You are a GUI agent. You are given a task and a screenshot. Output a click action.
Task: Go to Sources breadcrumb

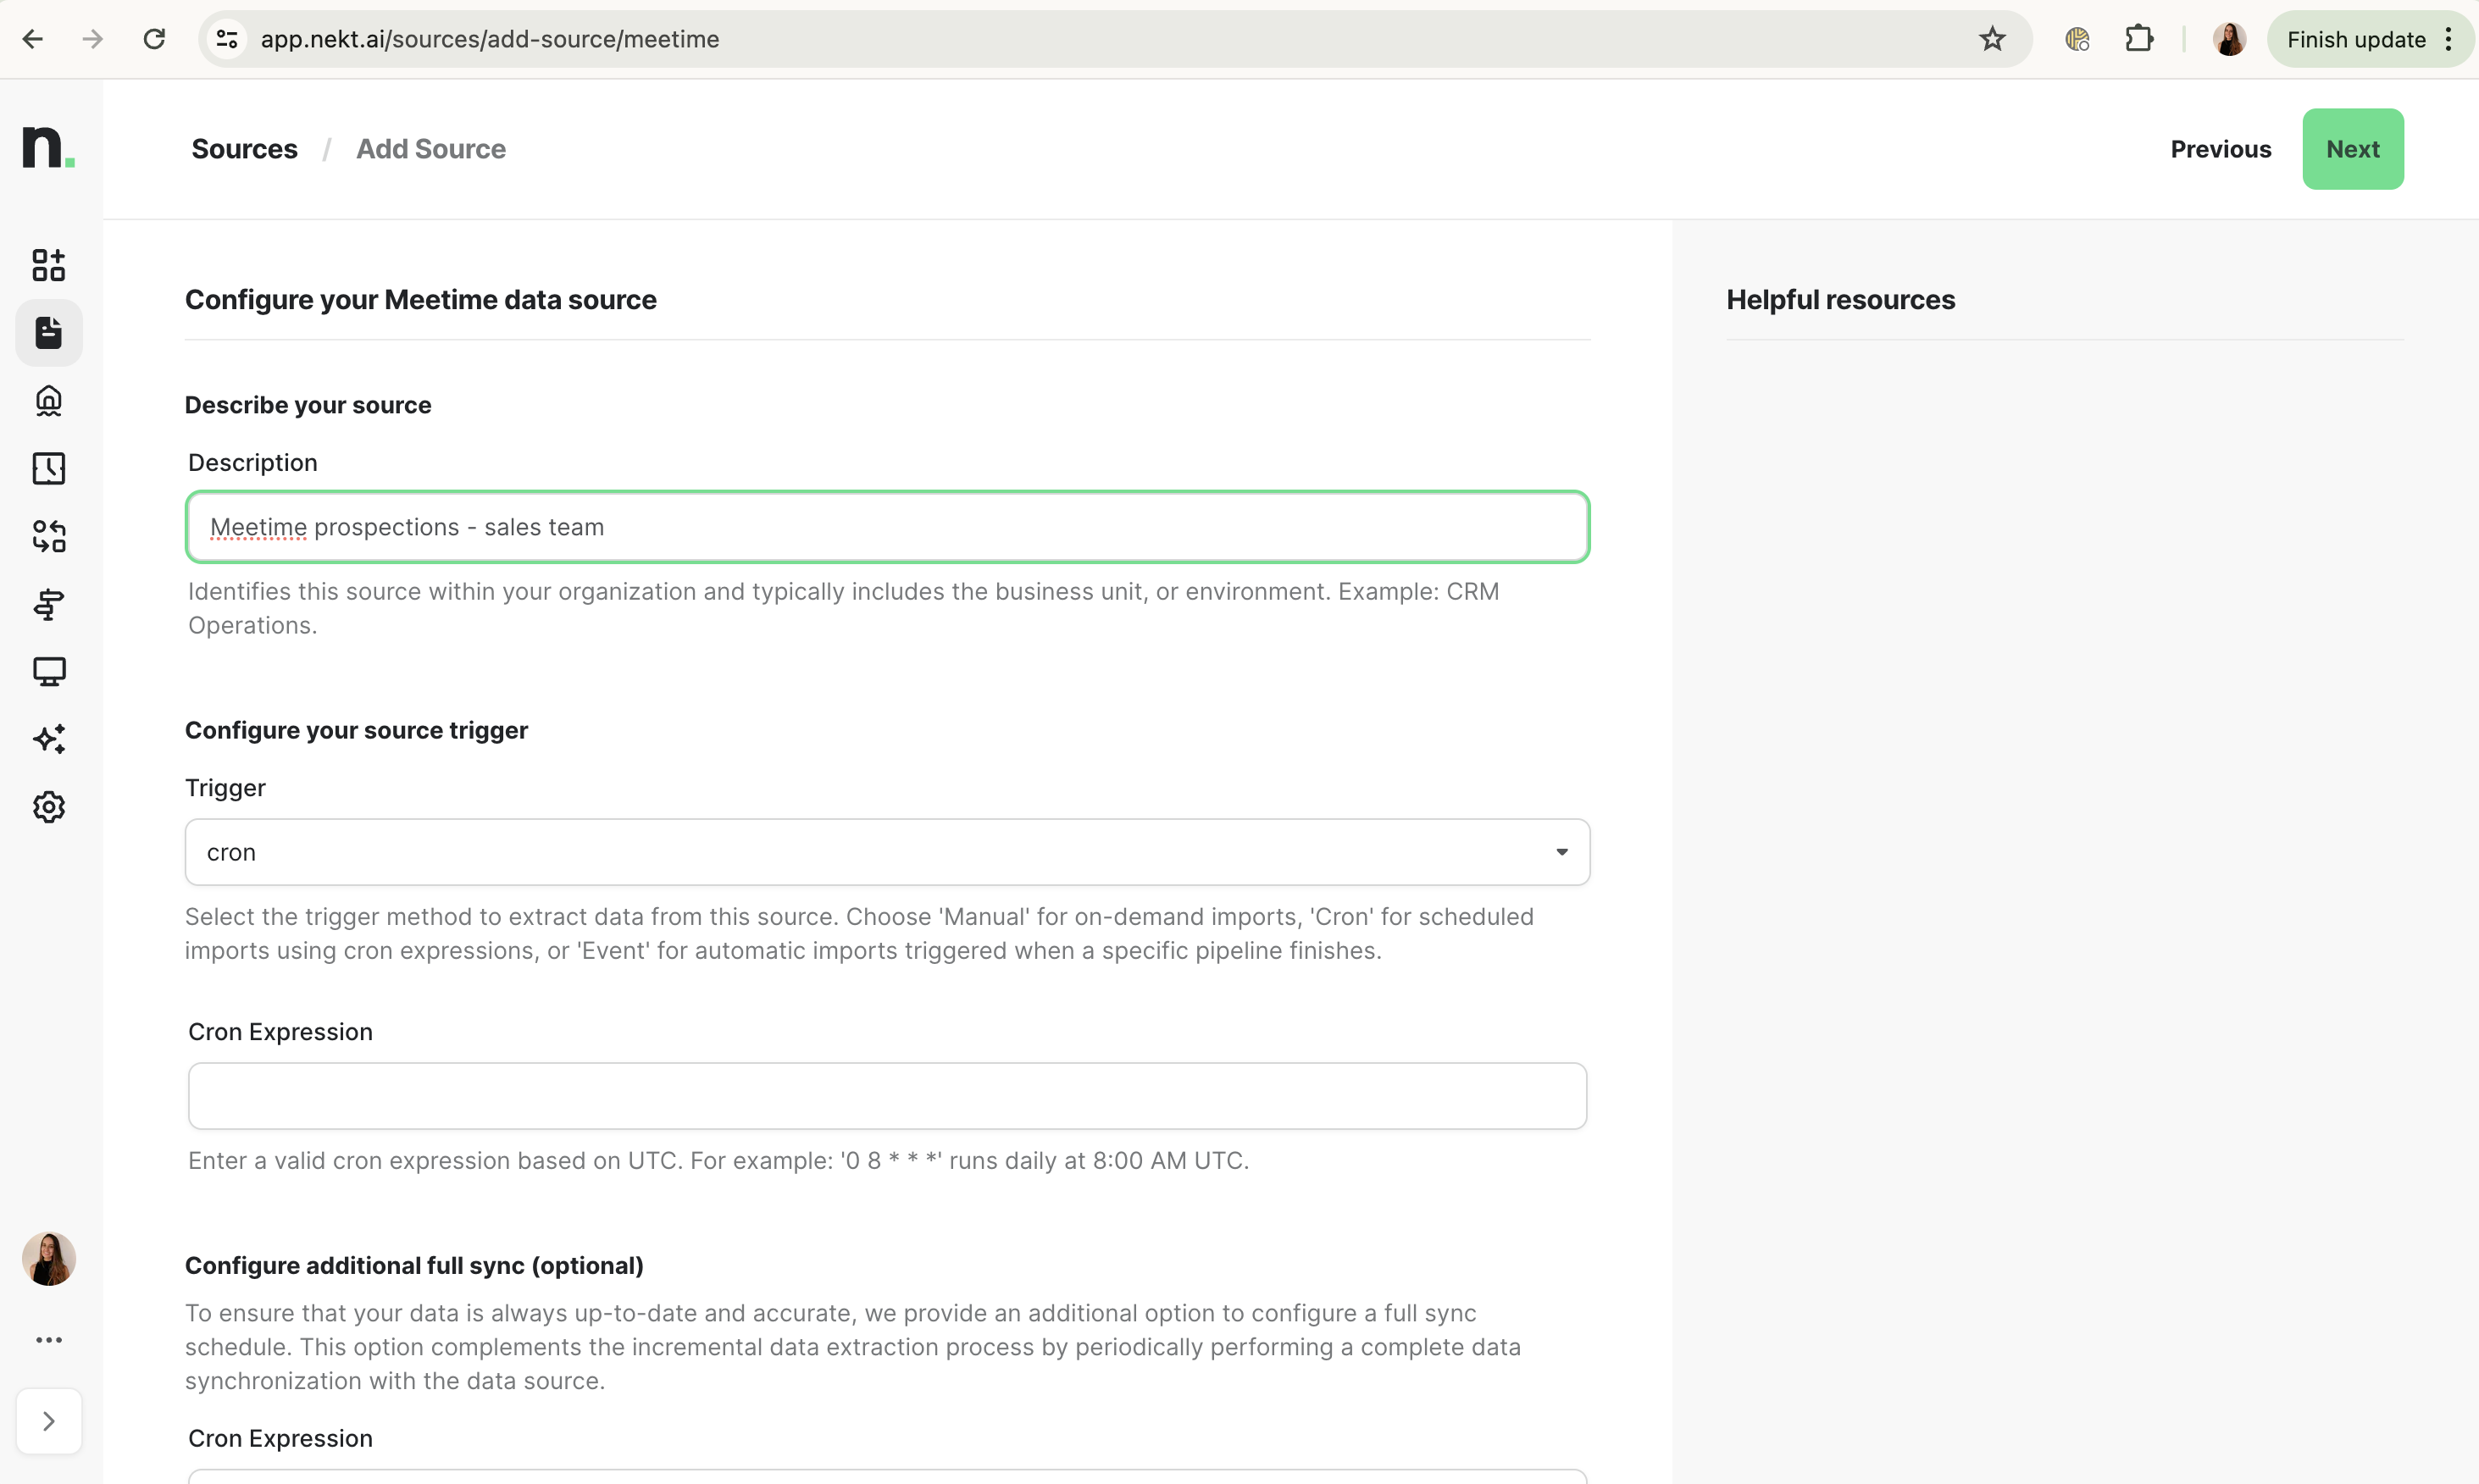(x=244, y=149)
